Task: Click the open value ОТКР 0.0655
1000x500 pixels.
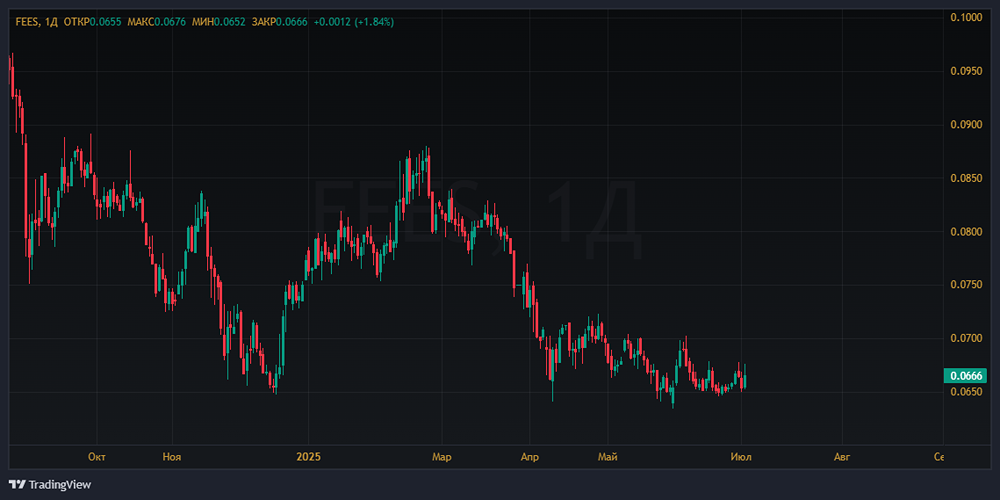Action: [x=92, y=22]
